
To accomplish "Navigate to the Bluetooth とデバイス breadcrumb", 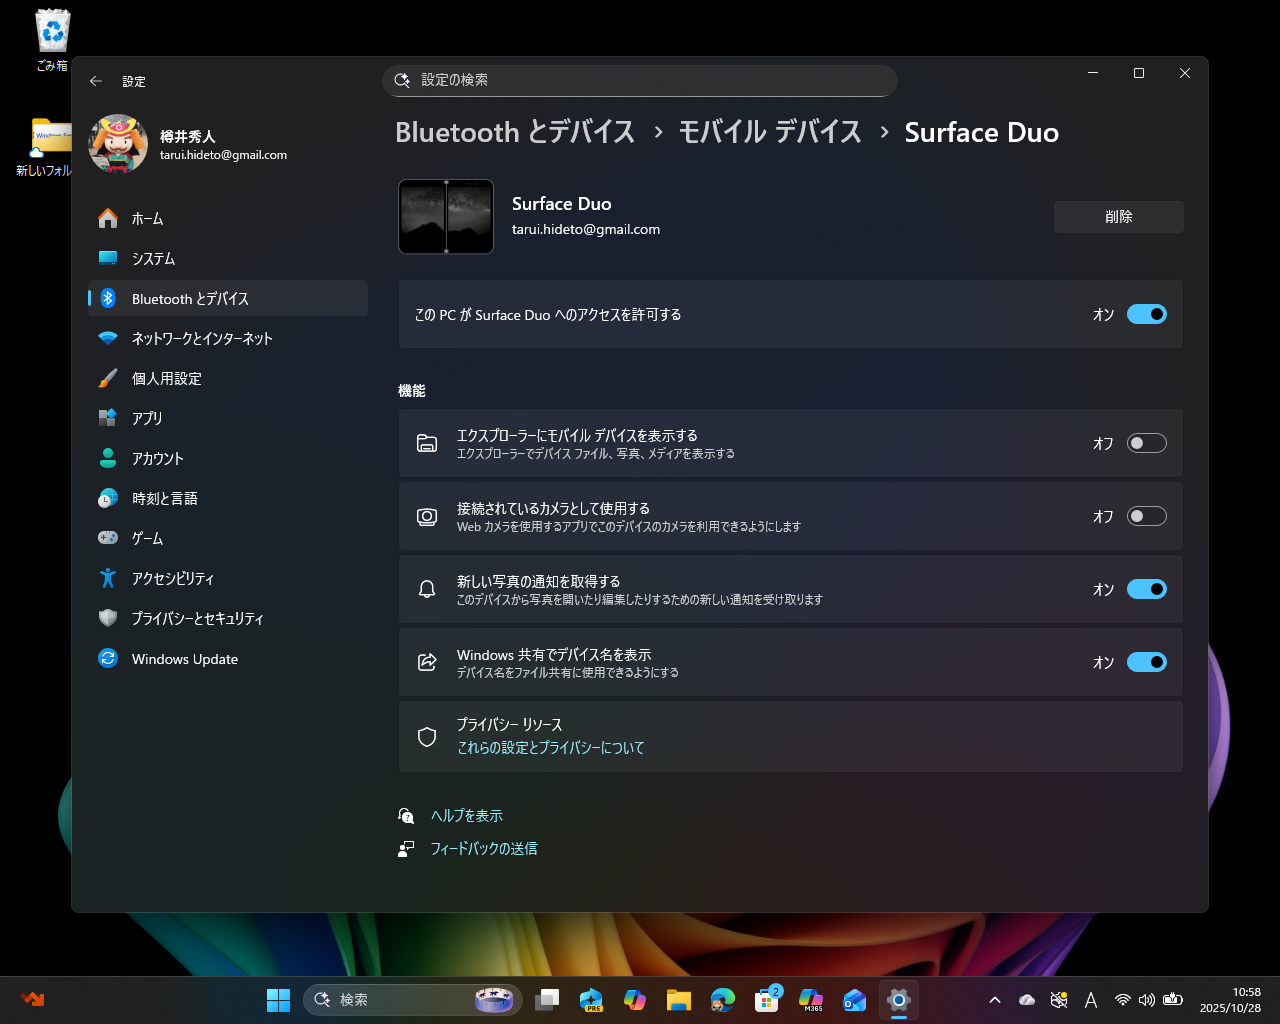I will click(x=515, y=132).
